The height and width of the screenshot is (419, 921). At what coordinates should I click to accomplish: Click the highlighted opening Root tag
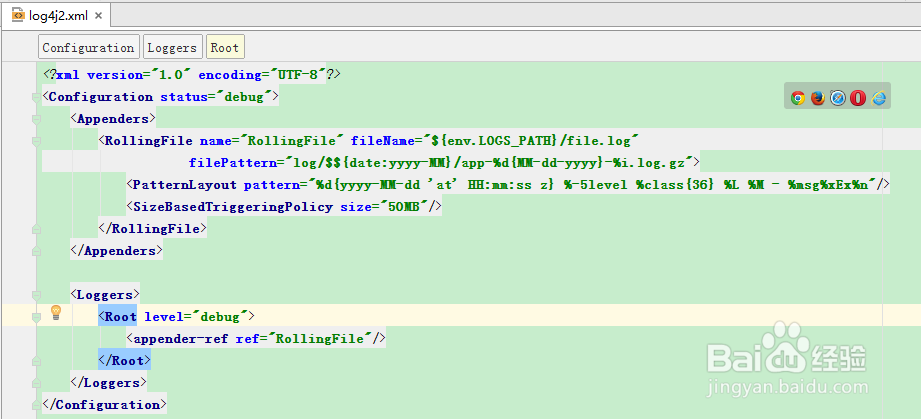pyautogui.click(x=117, y=317)
